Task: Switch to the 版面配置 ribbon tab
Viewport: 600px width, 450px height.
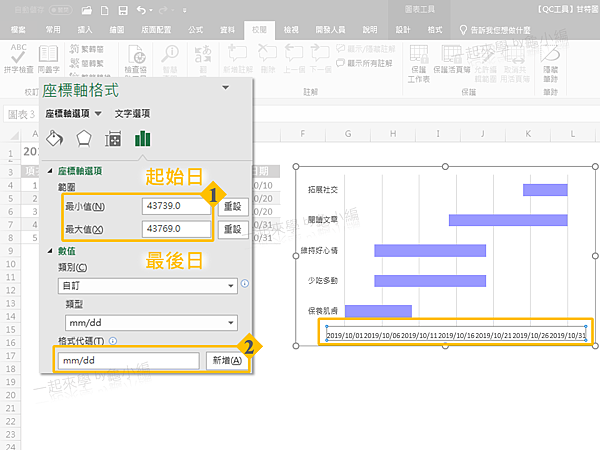Action: click(x=156, y=29)
